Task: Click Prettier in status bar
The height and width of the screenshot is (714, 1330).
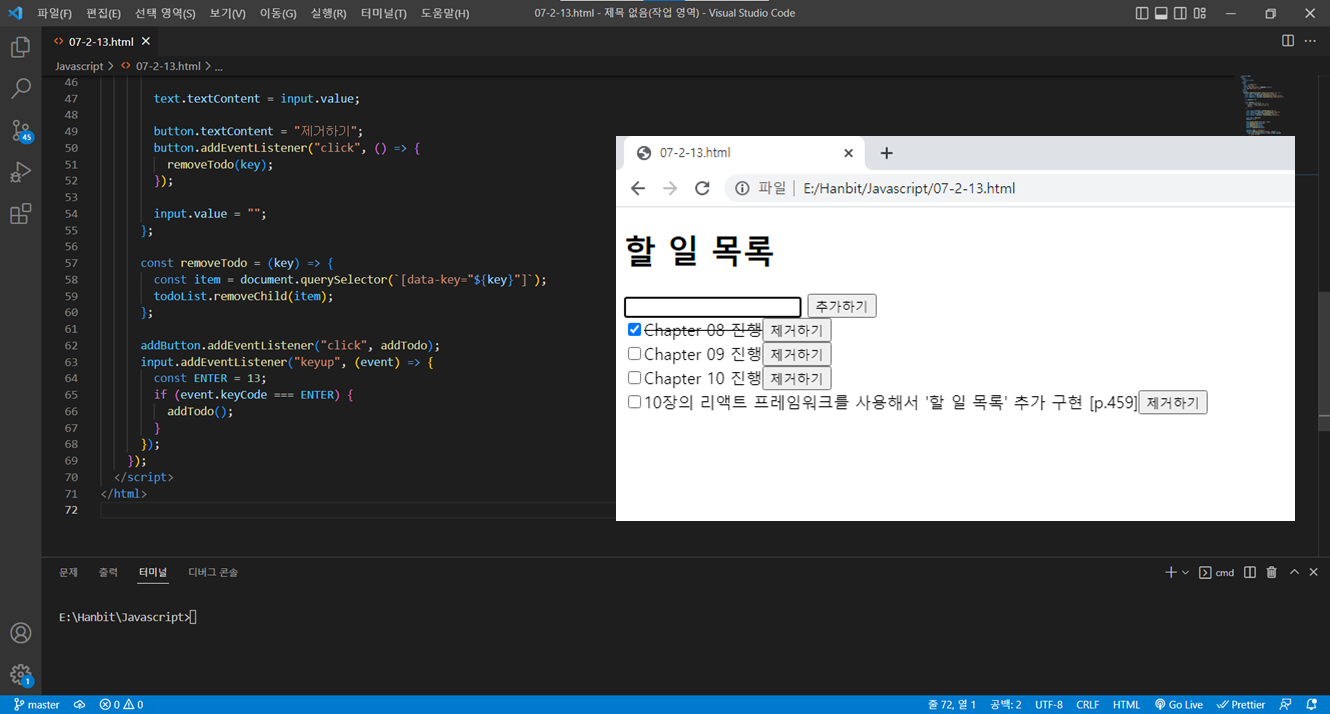Action: (1241, 704)
